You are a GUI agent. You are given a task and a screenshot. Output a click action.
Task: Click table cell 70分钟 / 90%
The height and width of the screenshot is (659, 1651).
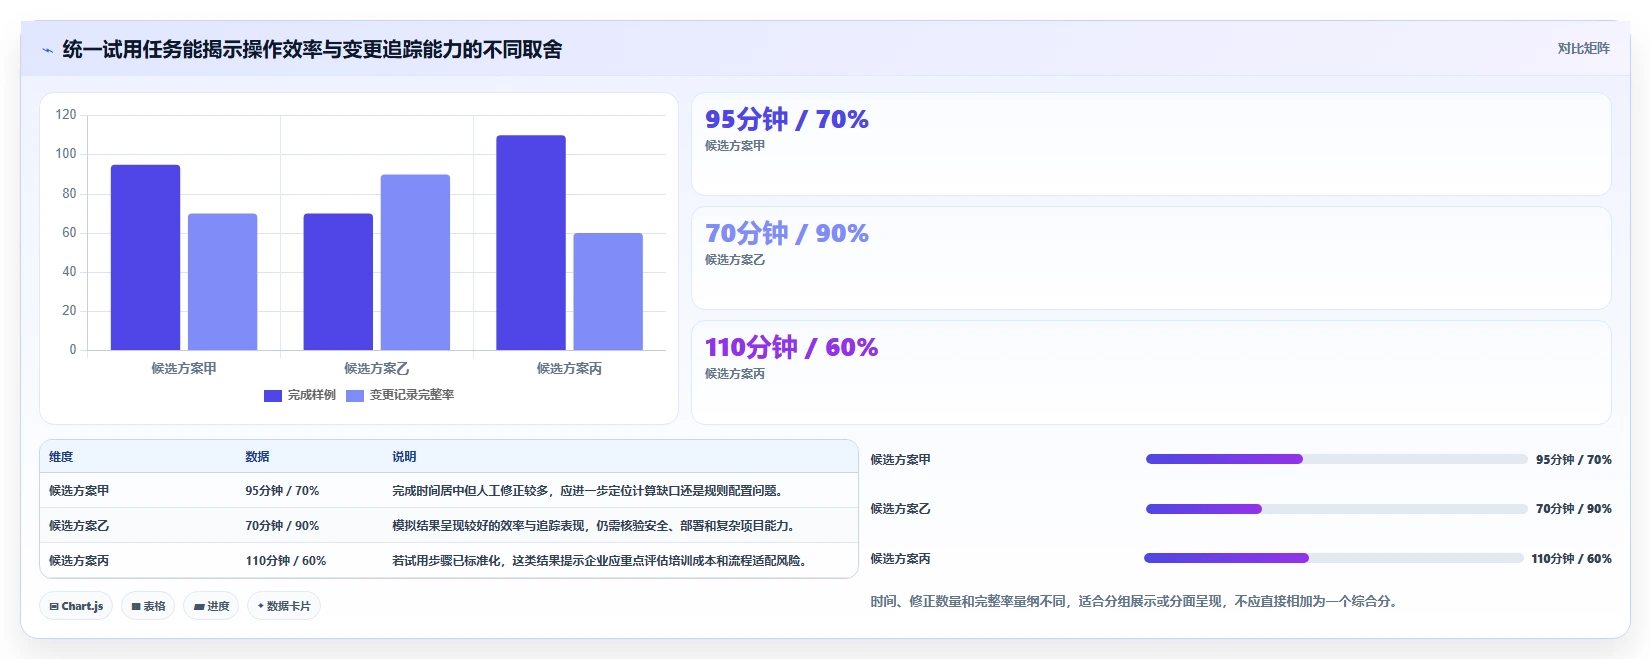pyautogui.click(x=282, y=526)
